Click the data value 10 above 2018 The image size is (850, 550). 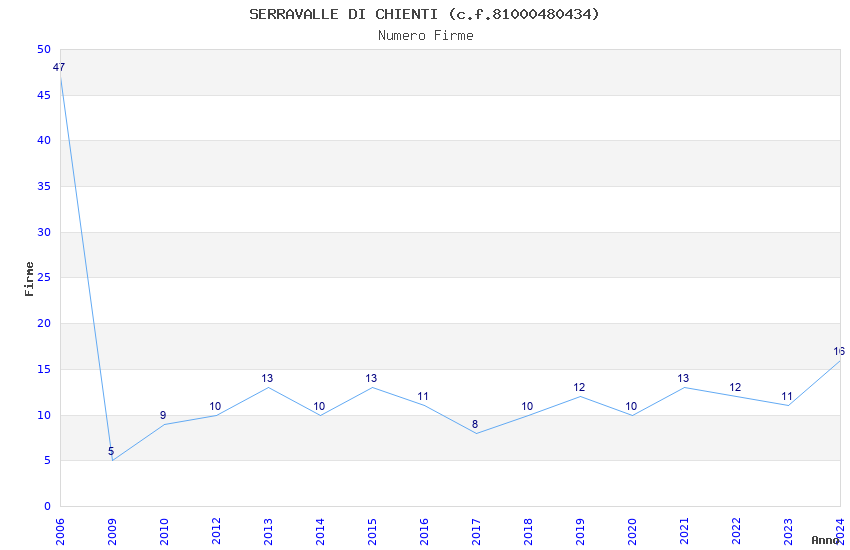[527, 406]
